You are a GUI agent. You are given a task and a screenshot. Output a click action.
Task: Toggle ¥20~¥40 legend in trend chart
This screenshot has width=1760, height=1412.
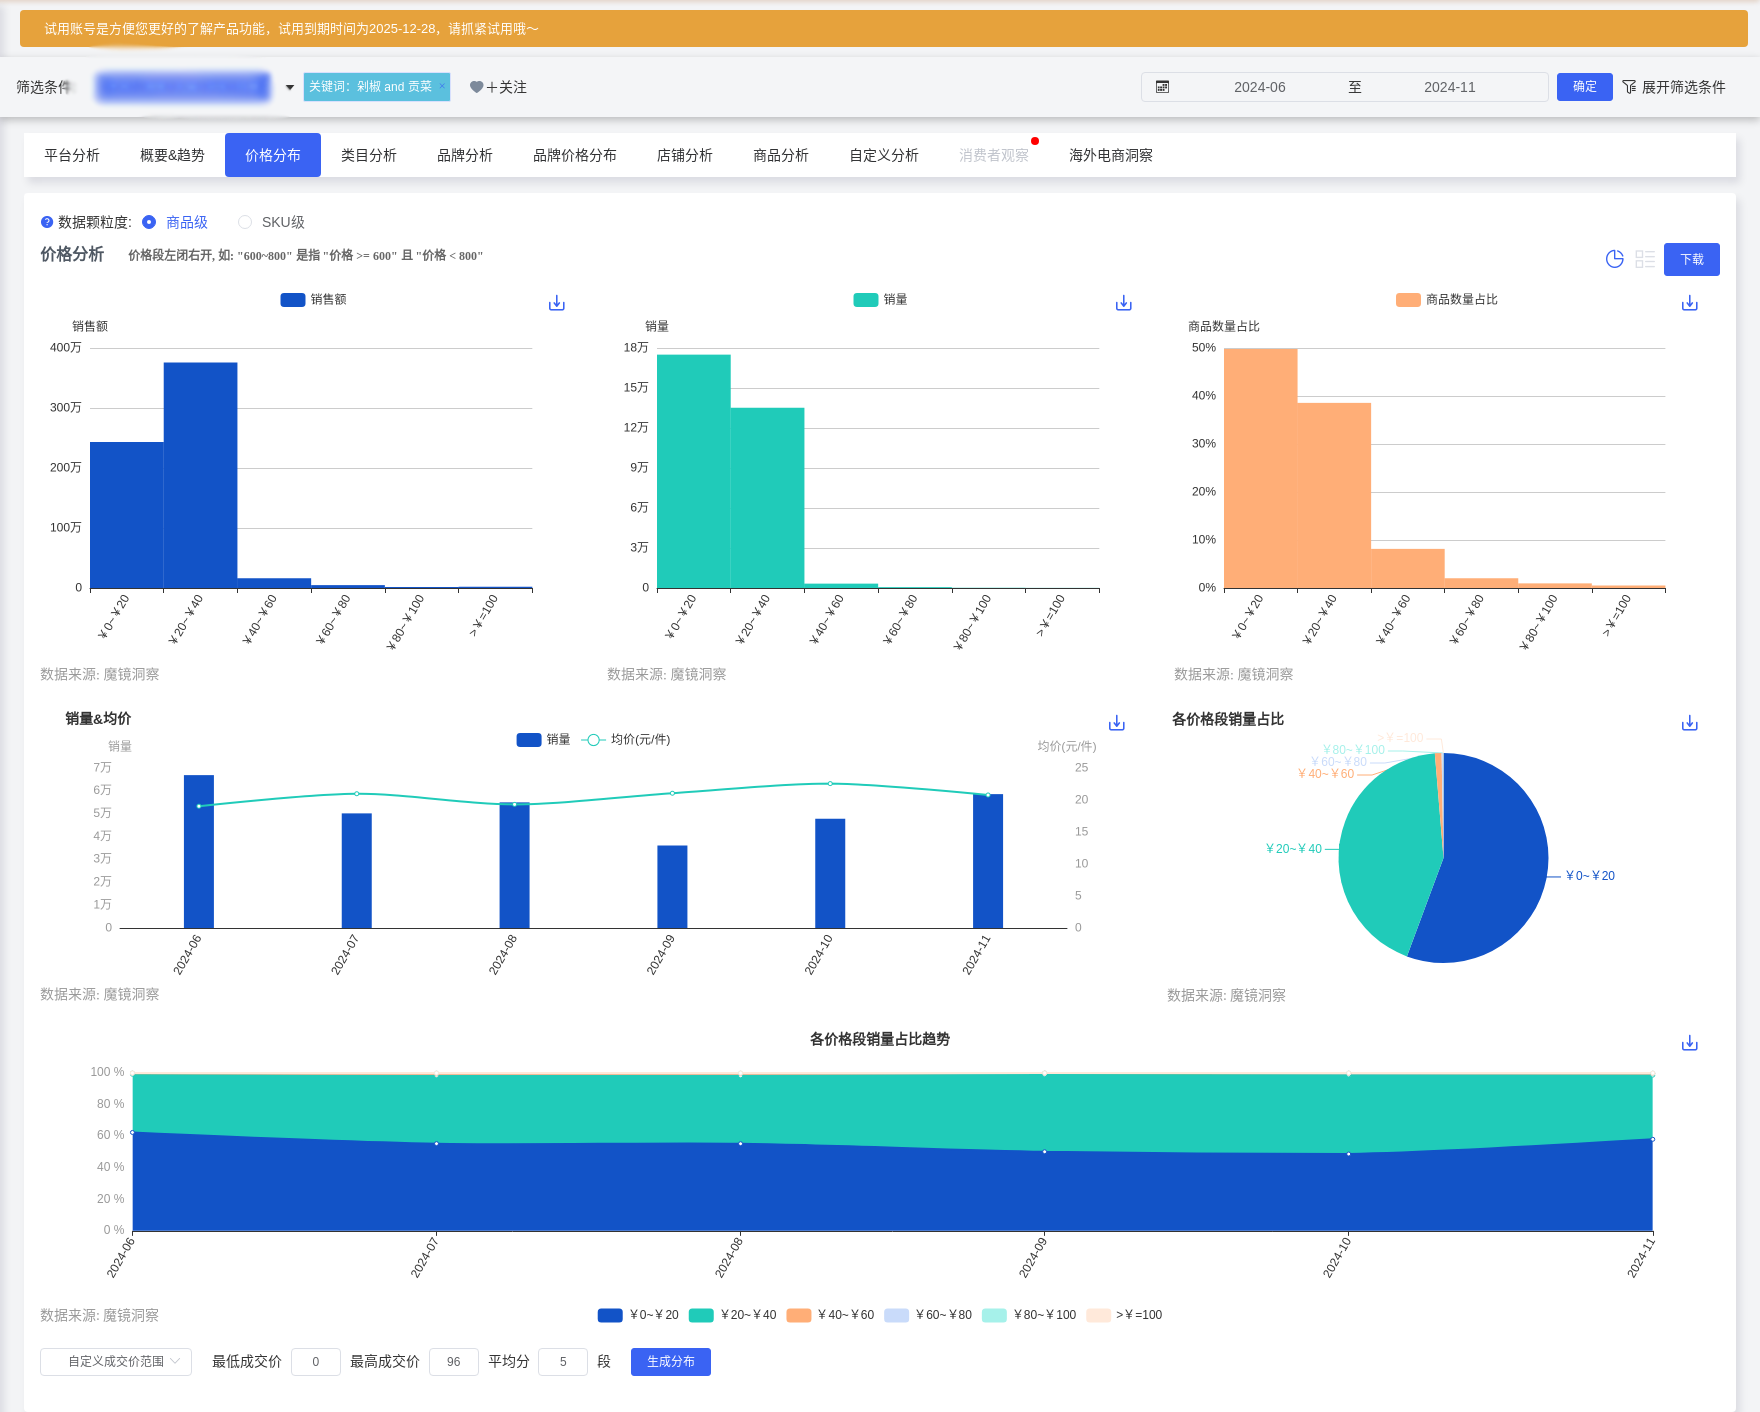pos(733,1315)
